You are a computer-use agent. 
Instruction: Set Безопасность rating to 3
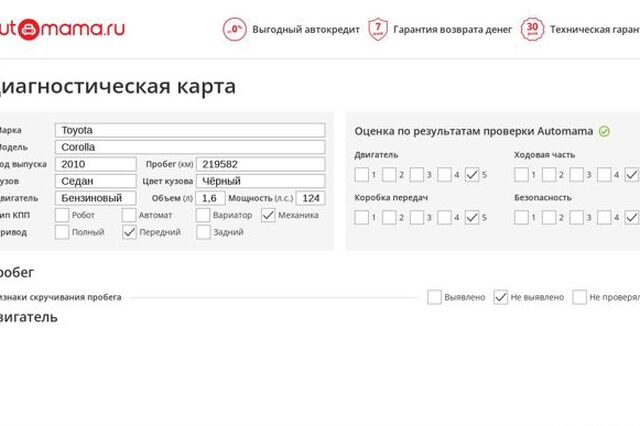(576, 217)
